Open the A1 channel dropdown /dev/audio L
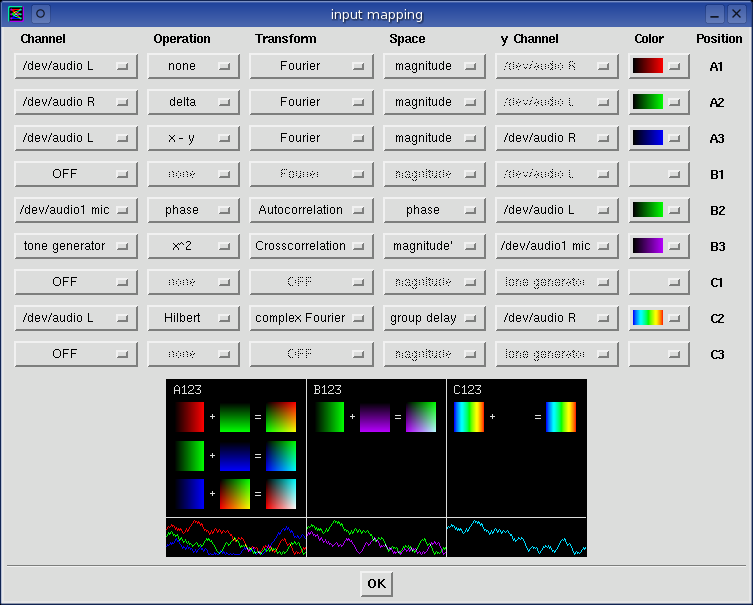 coord(76,66)
